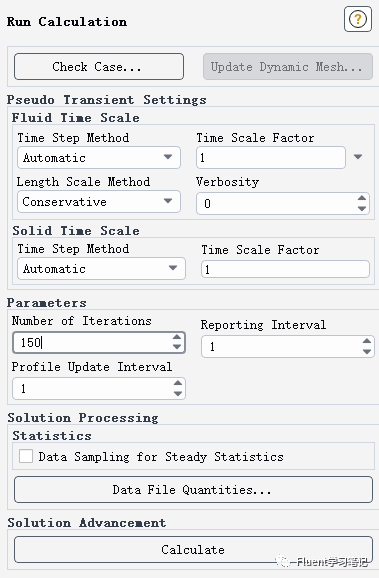Open Length Scale Method Conservative dropdown
The width and height of the screenshot is (379, 578).
coord(99,202)
